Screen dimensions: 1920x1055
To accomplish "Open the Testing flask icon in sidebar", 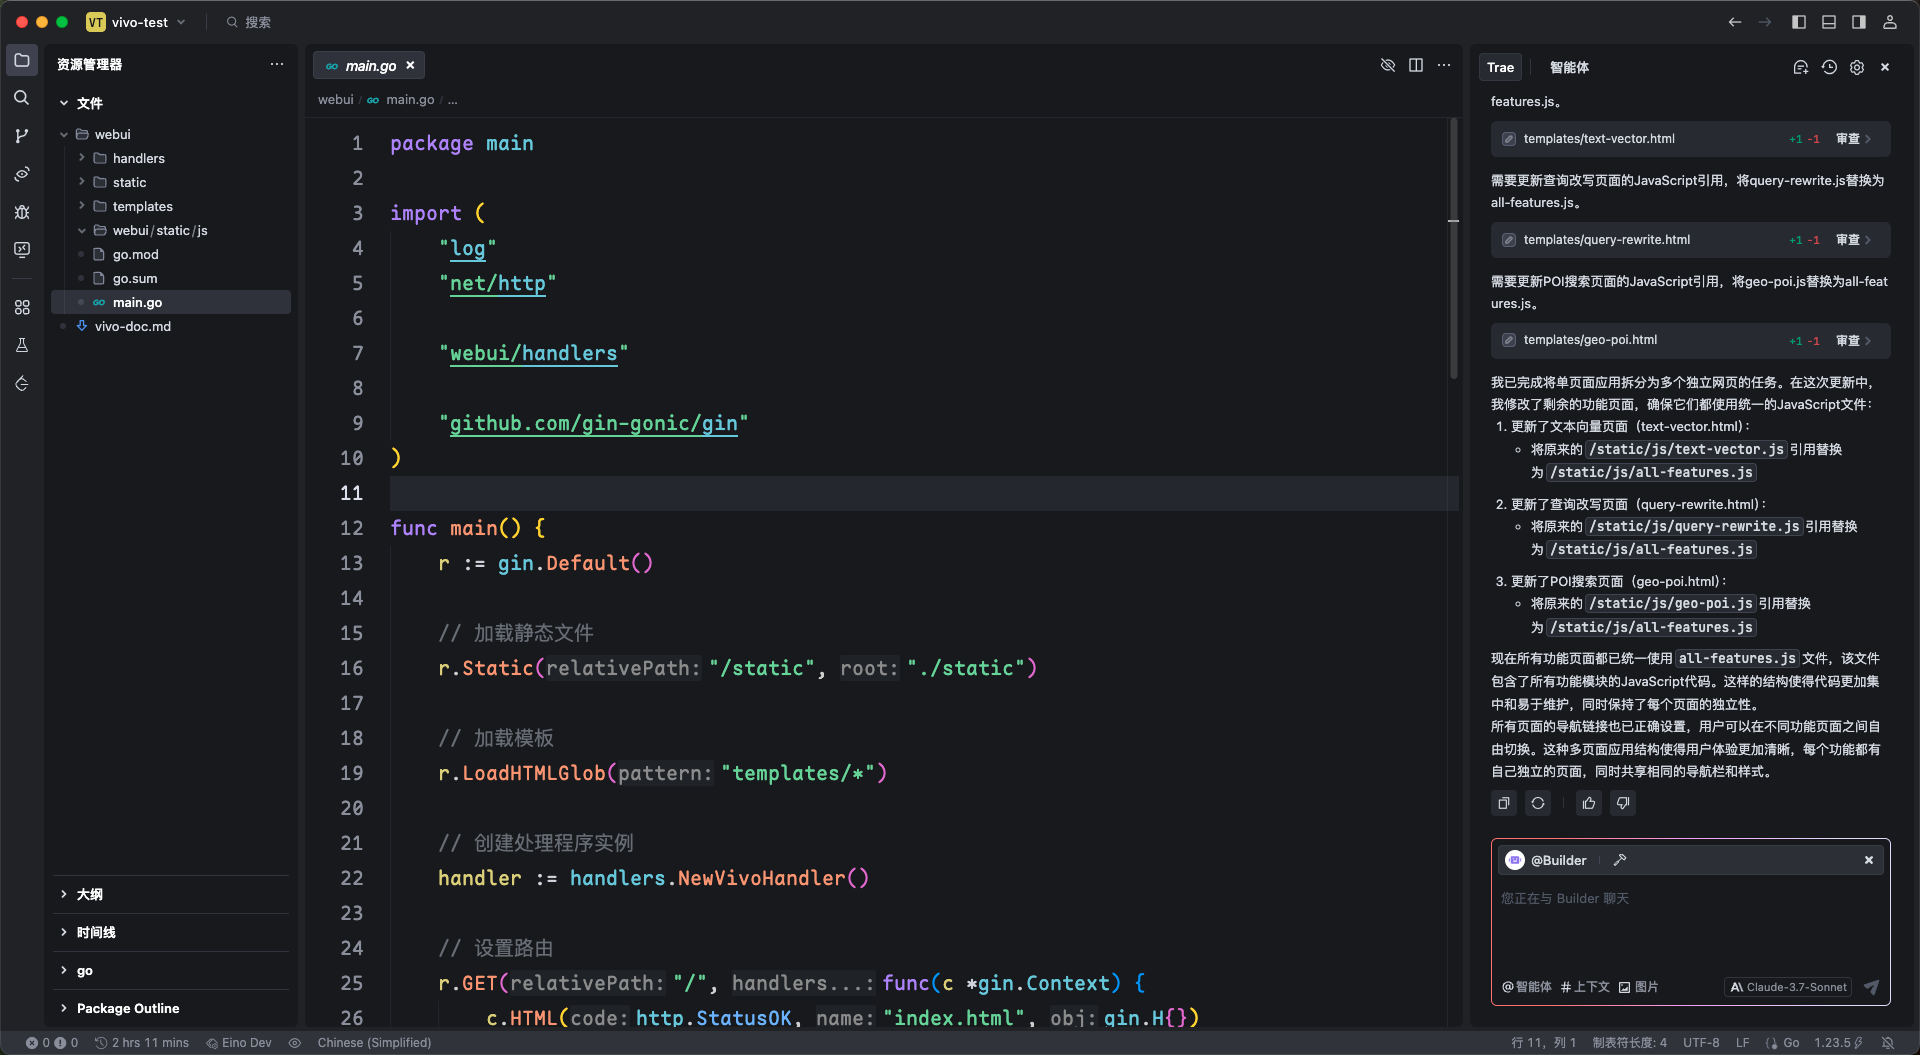I will click(x=22, y=346).
